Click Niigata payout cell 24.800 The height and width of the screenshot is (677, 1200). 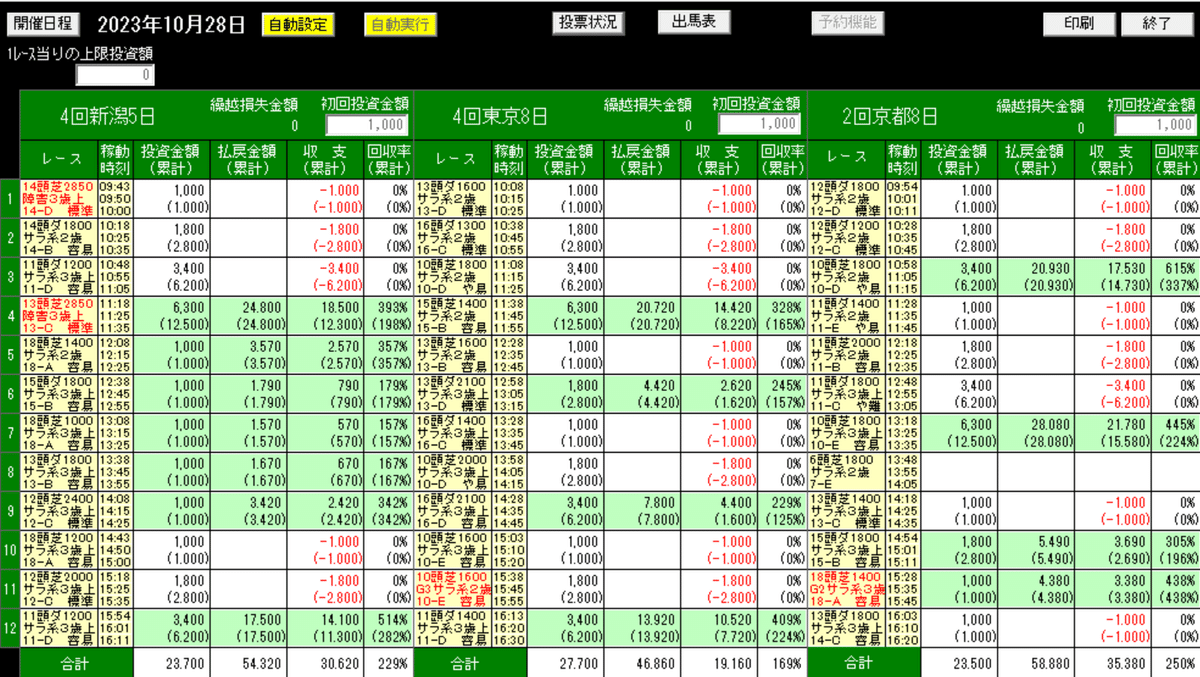click(250, 316)
